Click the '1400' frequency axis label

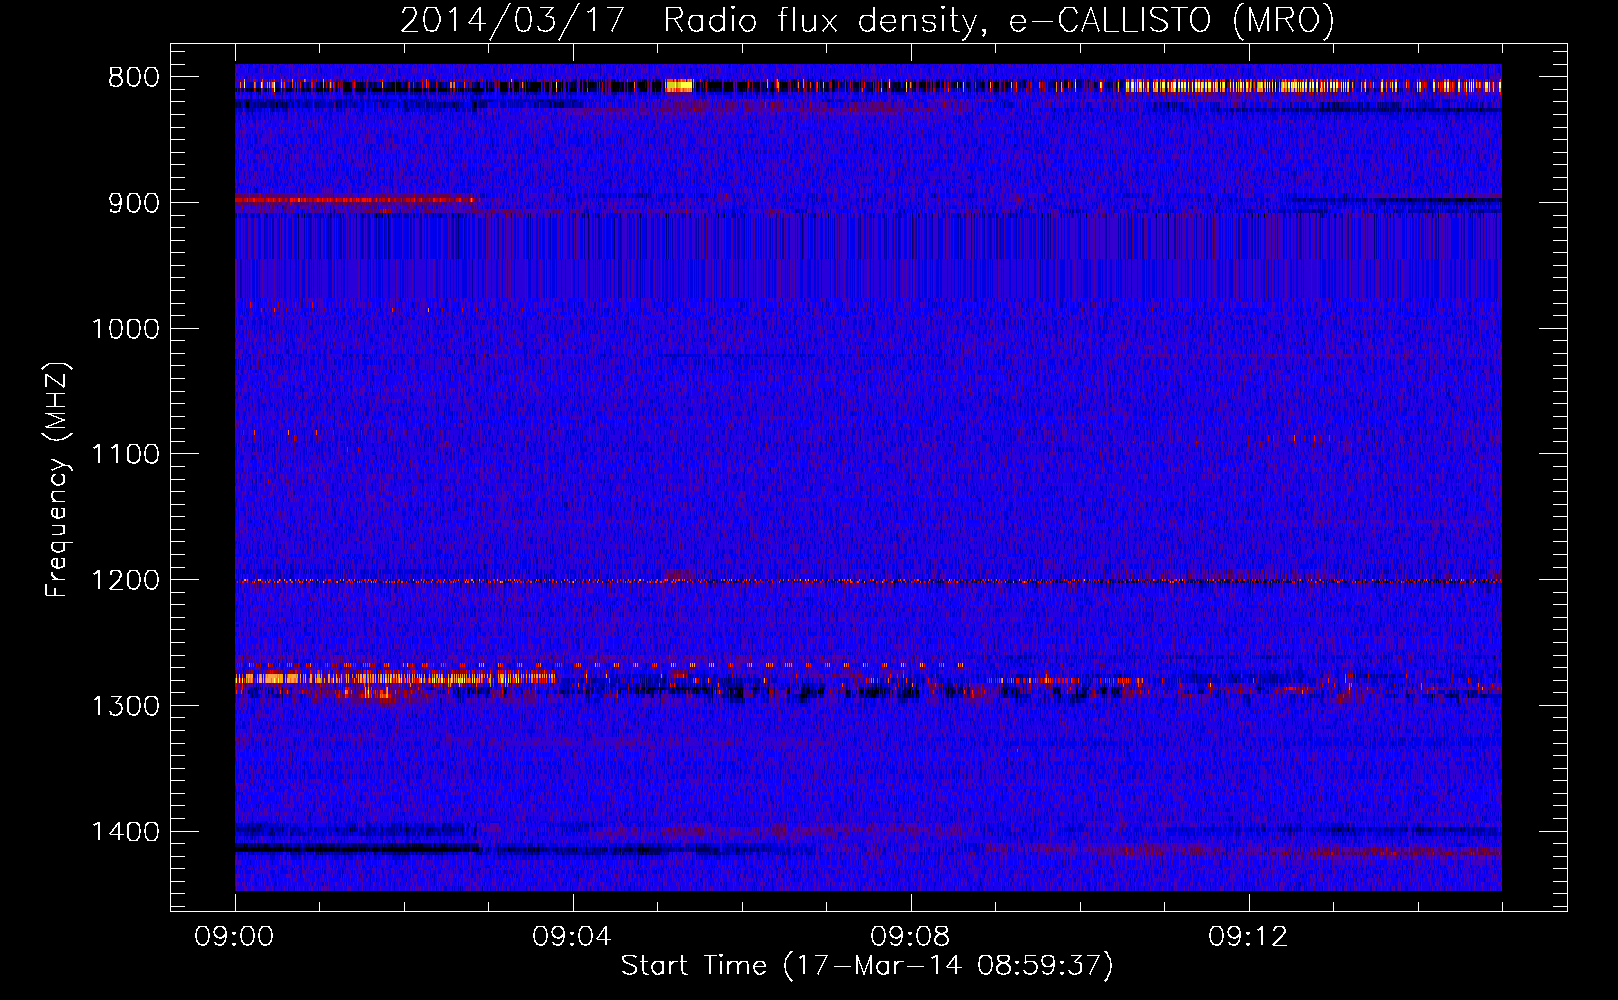[x=125, y=832]
